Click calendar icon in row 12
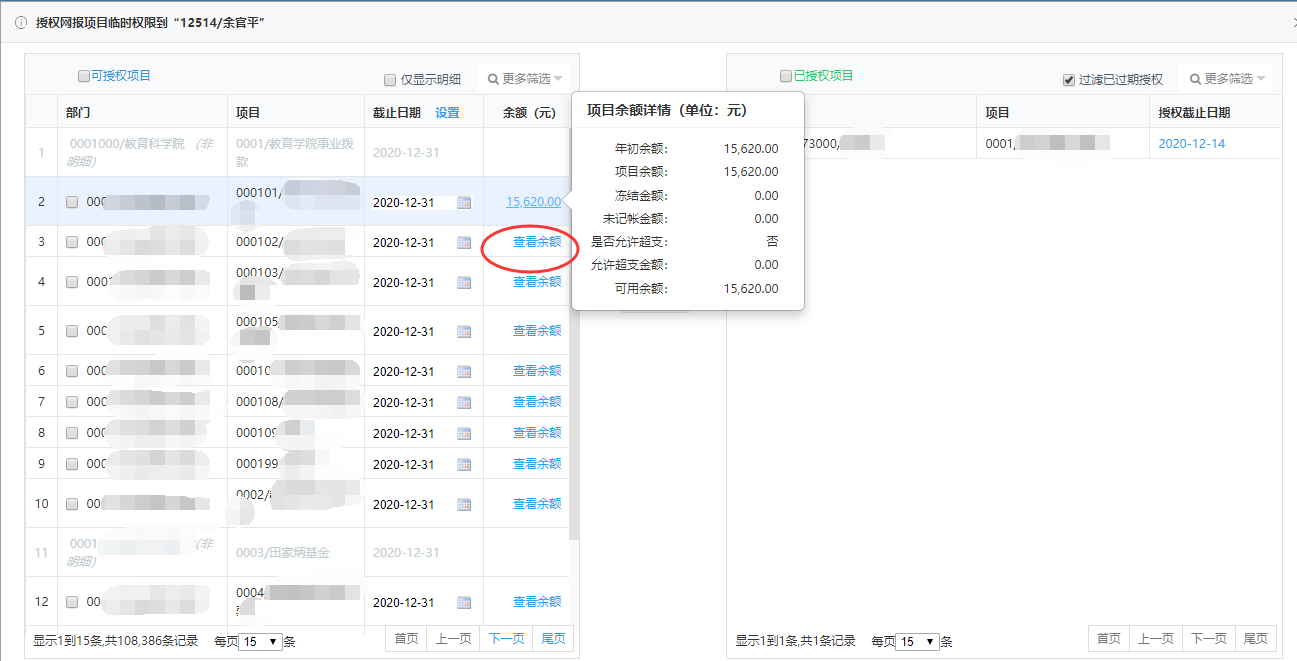 click(x=464, y=603)
